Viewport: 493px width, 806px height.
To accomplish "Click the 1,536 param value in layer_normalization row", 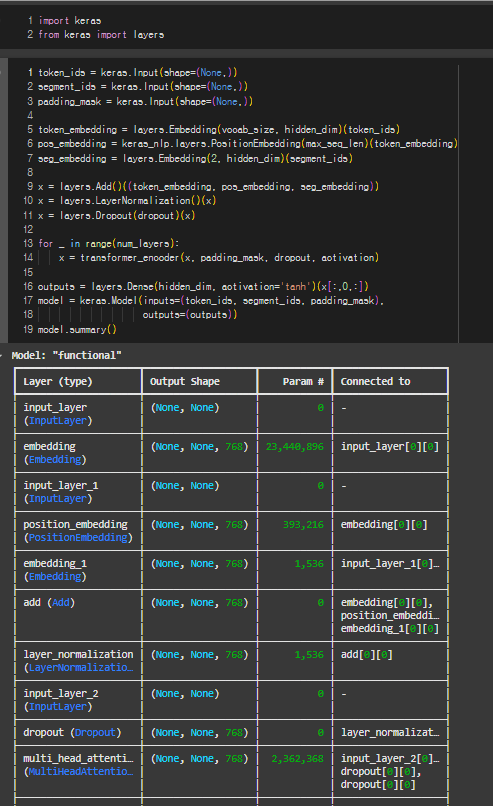I will coord(309,655).
